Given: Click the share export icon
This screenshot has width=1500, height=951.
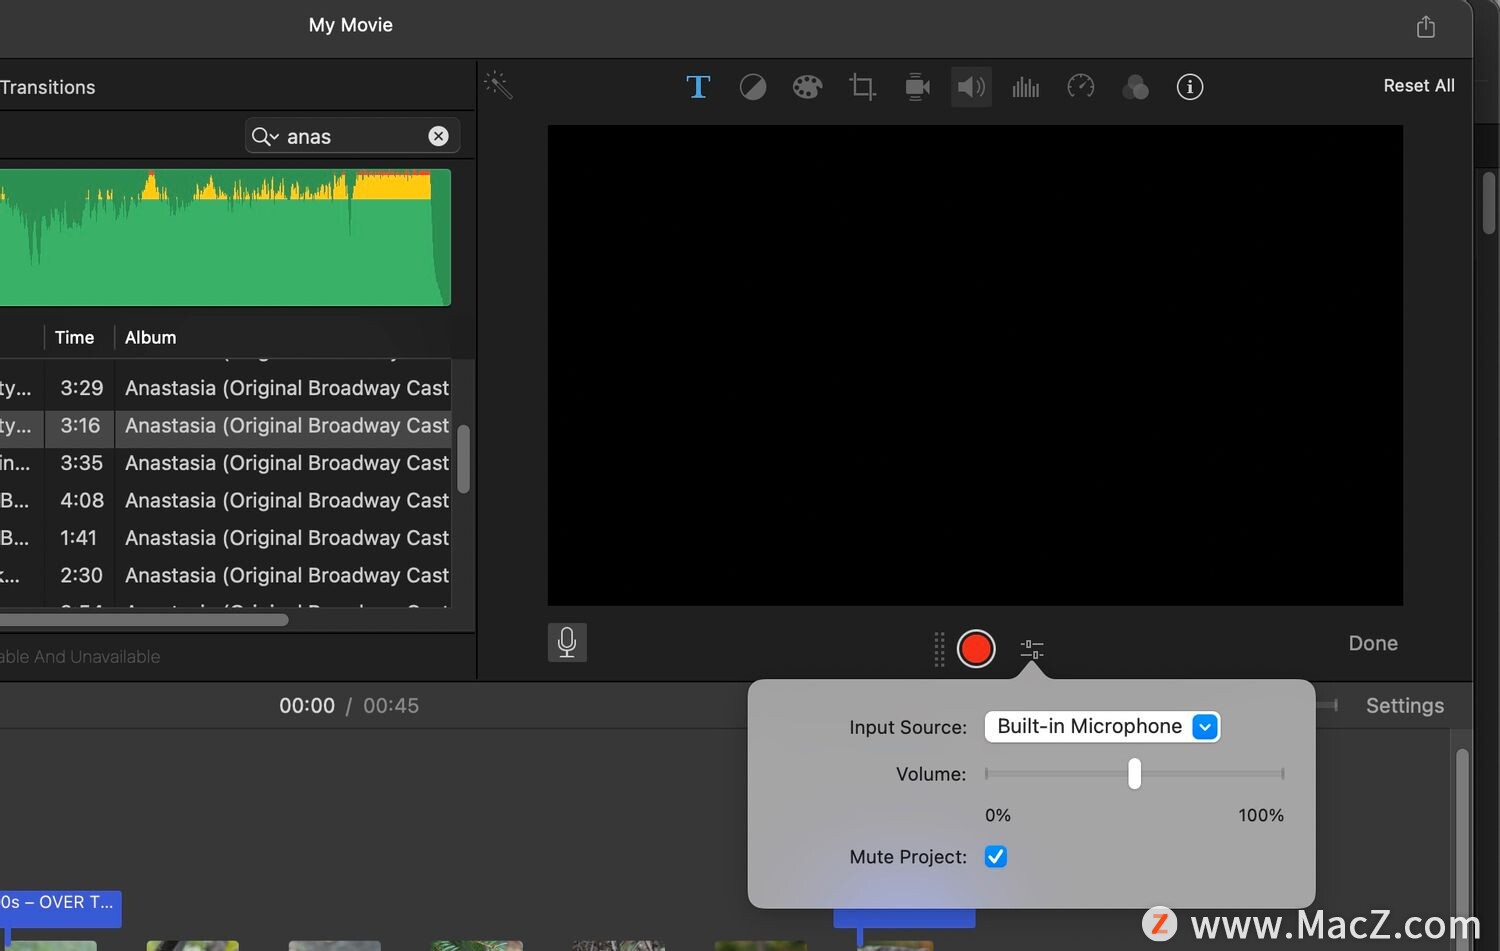Looking at the screenshot, I should 1426,26.
